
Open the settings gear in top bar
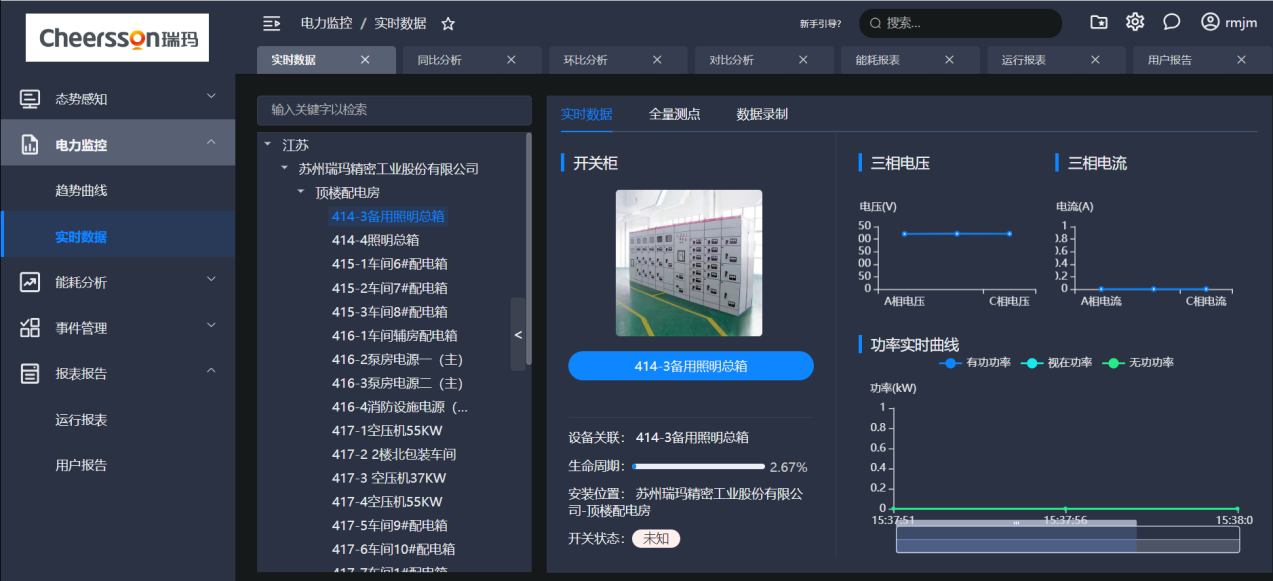pyautogui.click(x=1134, y=21)
